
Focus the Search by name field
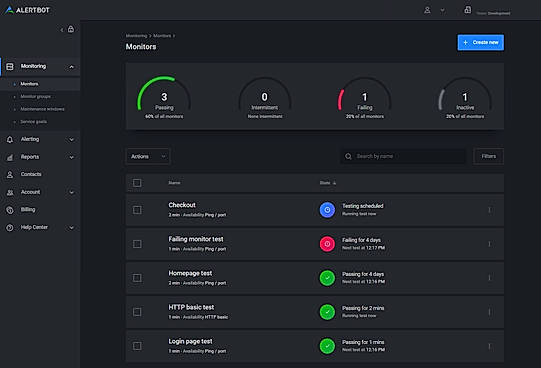click(x=403, y=157)
